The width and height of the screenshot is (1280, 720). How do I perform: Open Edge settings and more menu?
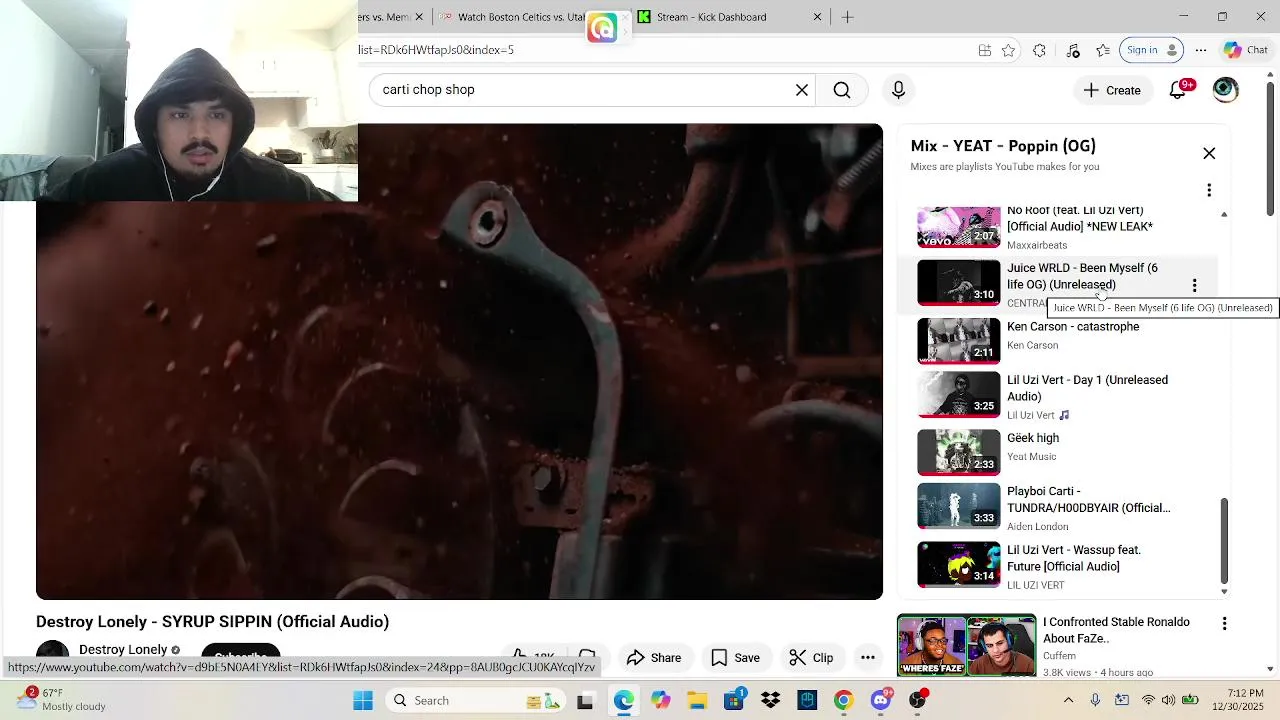tap(1201, 50)
